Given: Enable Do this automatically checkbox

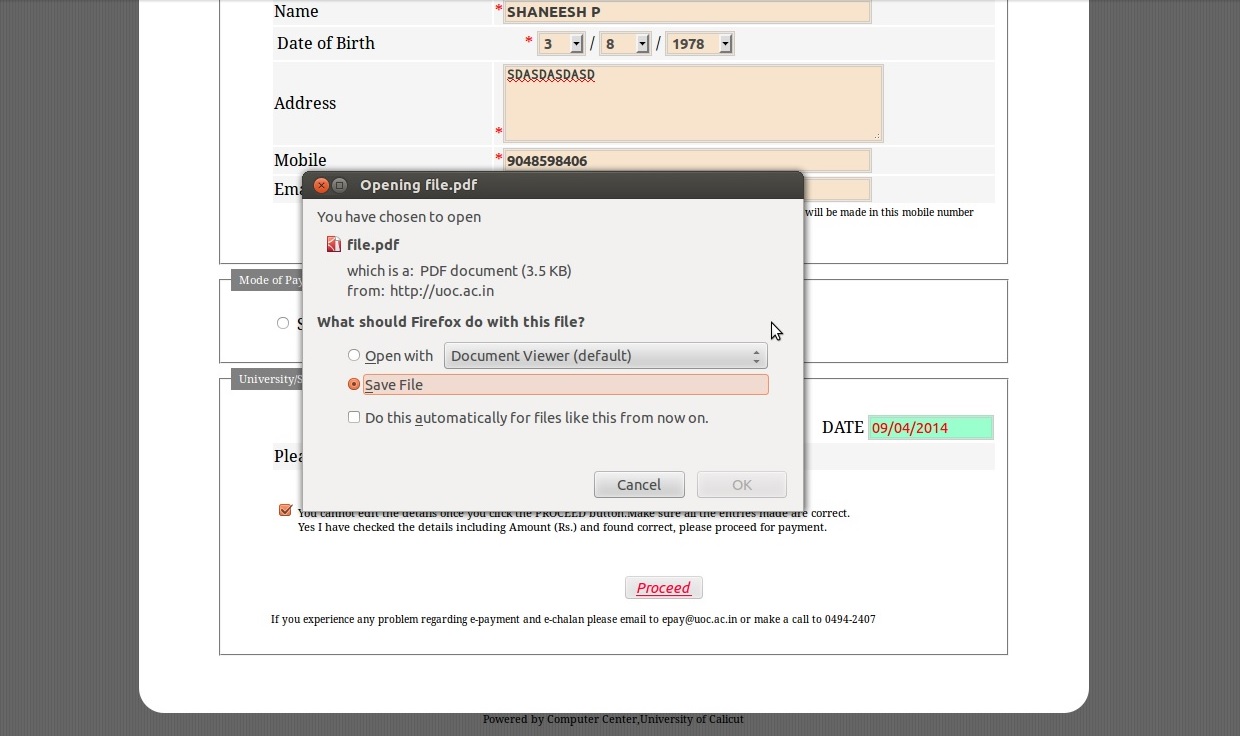Looking at the screenshot, I should click(354, 417).
